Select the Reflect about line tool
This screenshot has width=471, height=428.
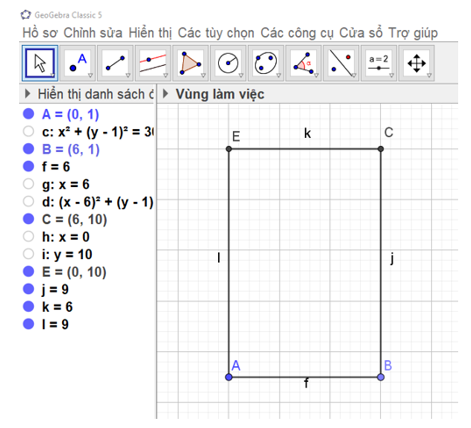tap(341, 63)
